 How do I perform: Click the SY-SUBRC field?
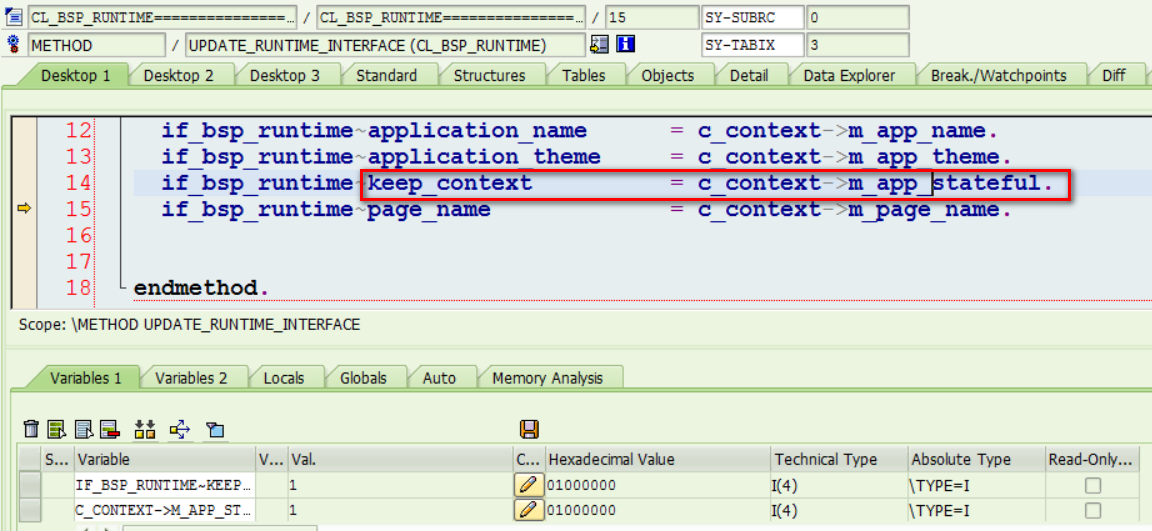click(x=752, y=17)
